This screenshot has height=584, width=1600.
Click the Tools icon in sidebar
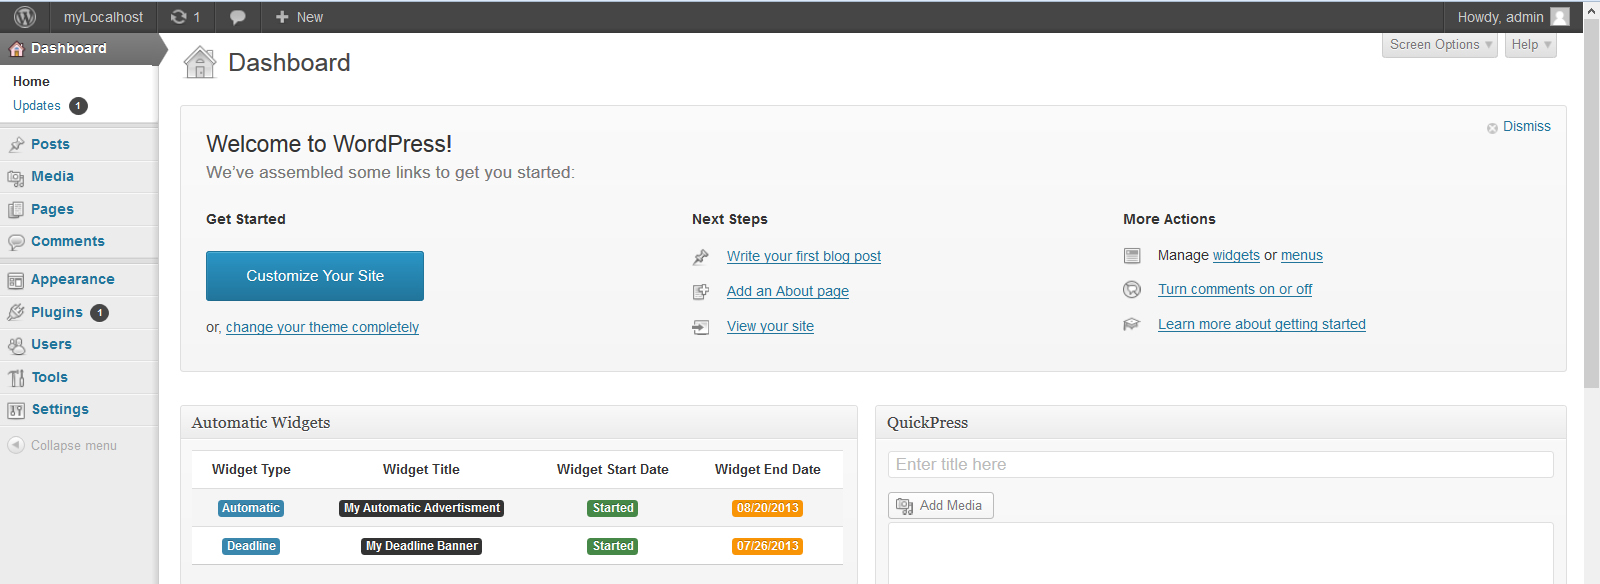click(16, 378)
